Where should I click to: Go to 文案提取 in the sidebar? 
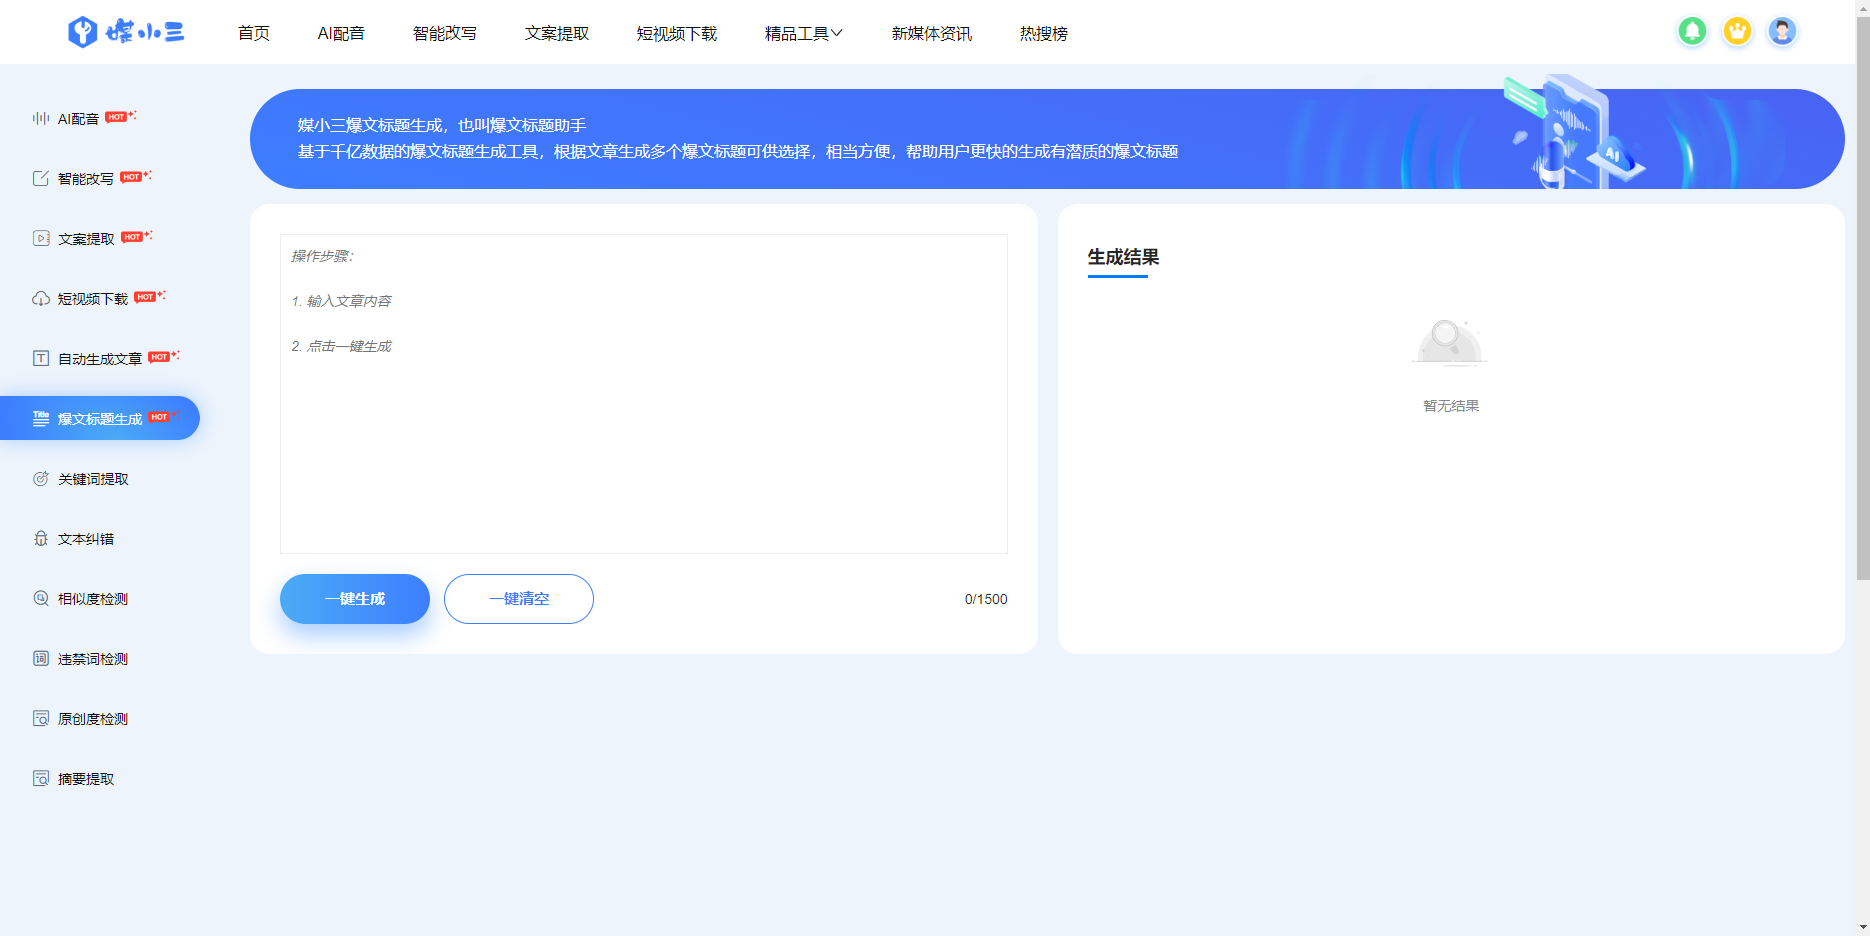pos(86,239)
